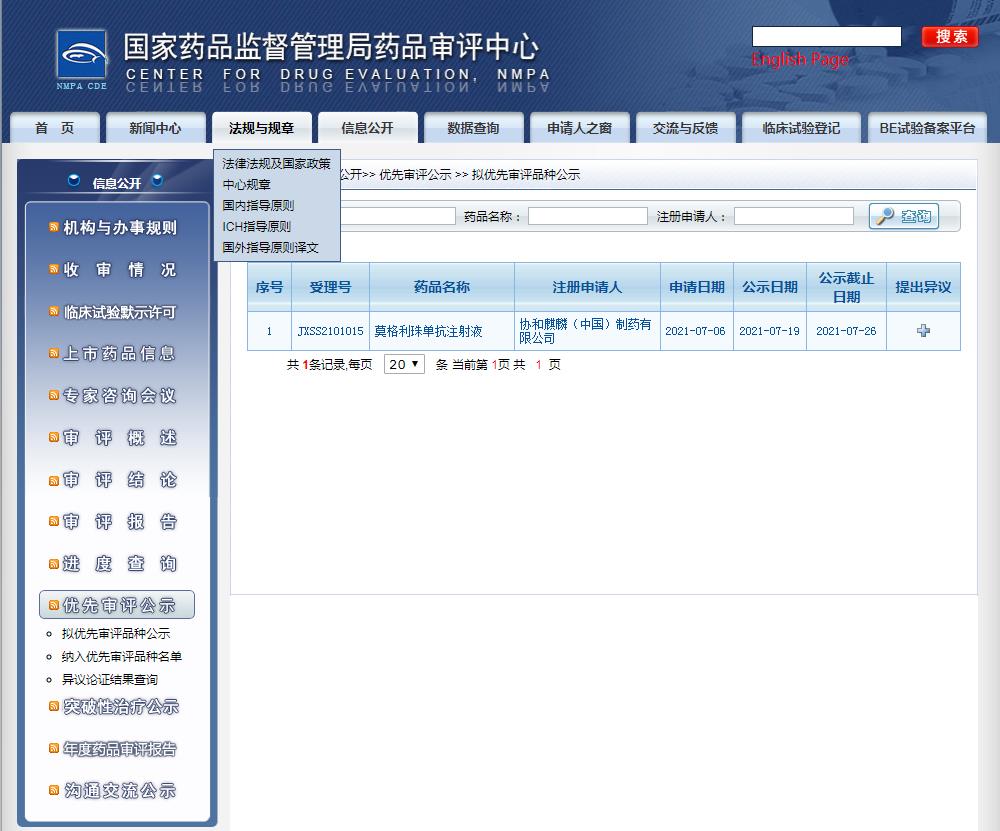Click the 优先审评公示 breadcrumb link
Screen dimensions: 1000x831
(415, 174)
